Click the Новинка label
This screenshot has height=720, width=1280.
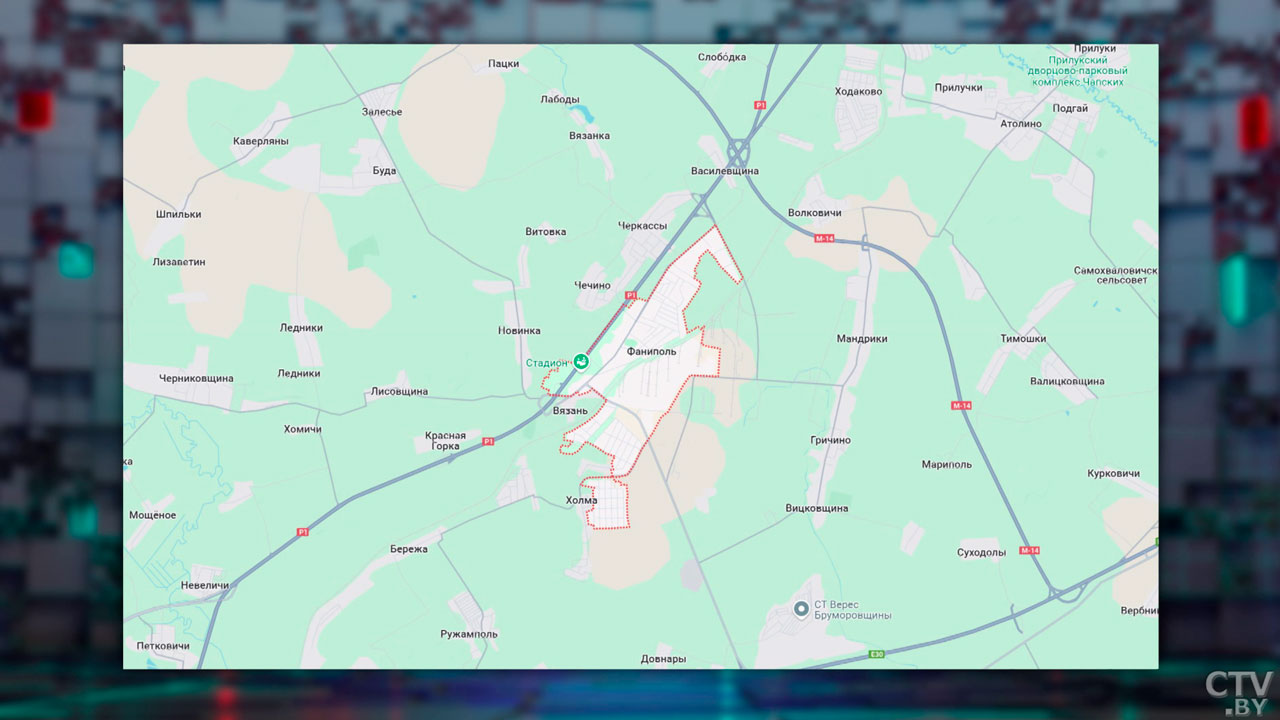(519, 331)
